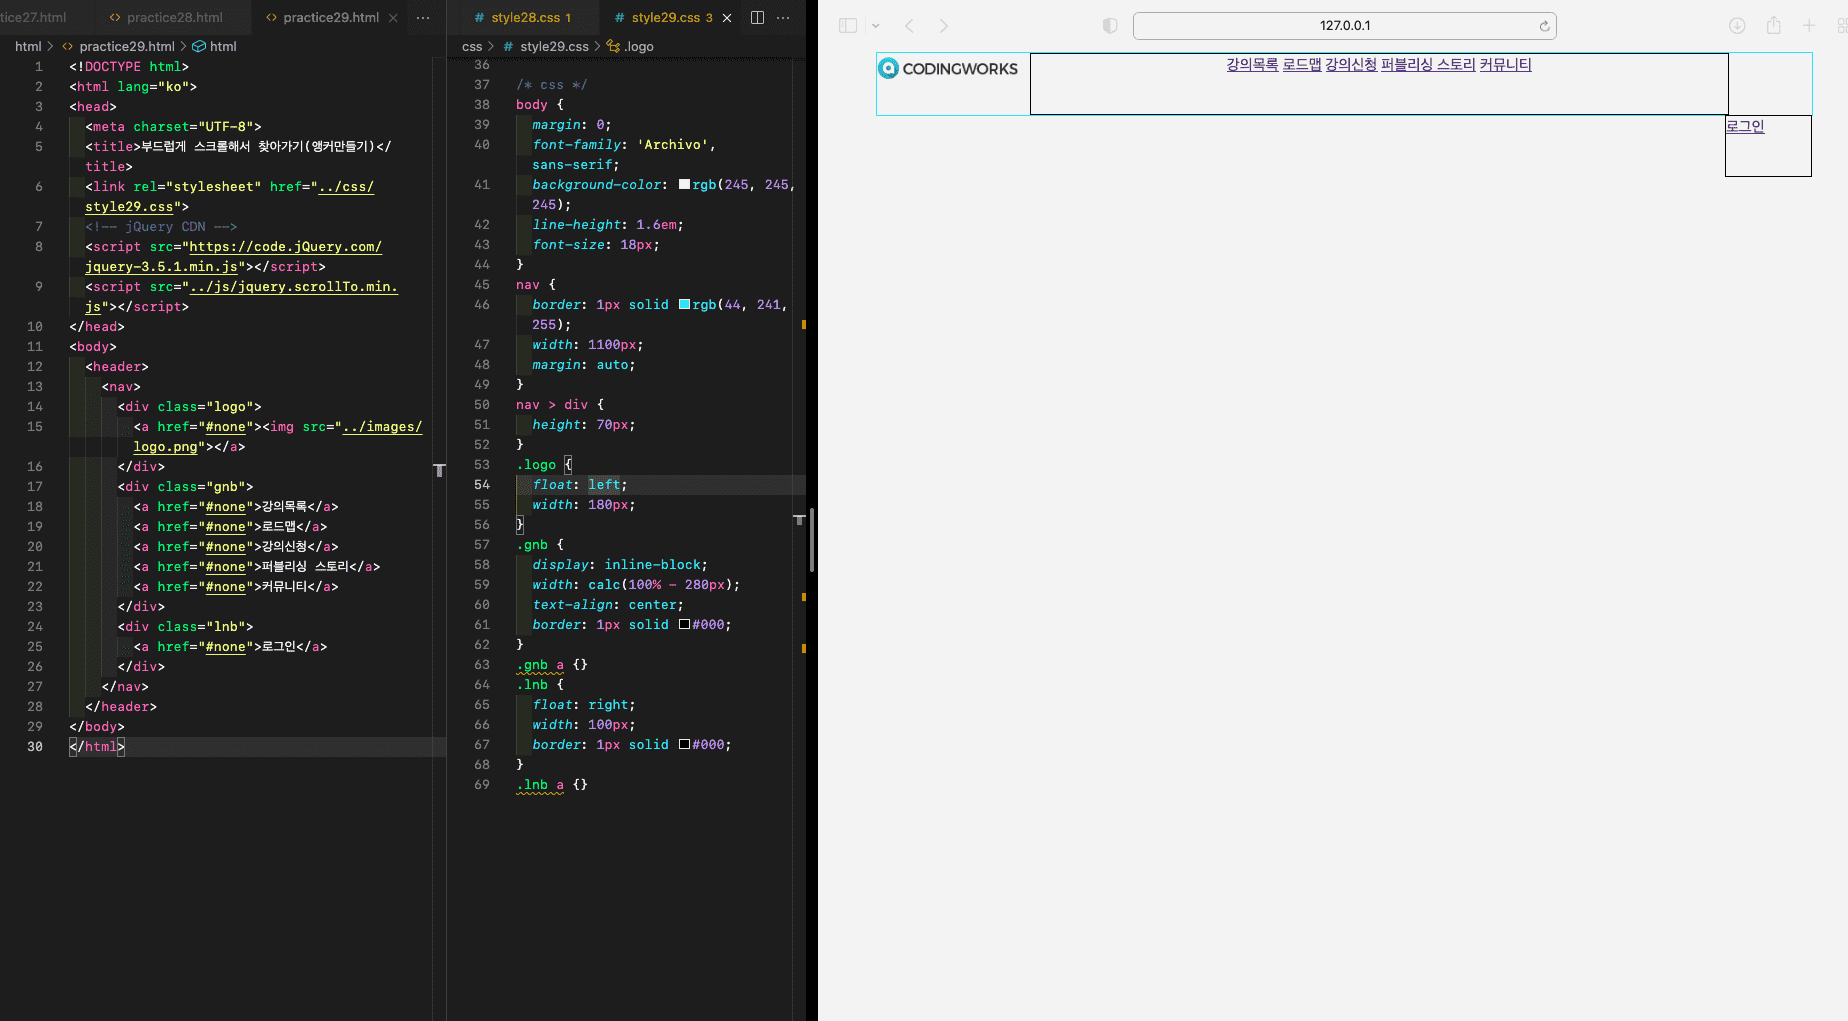
Task: Go forward in the Safari browser
Action: [x=943, y=26]
